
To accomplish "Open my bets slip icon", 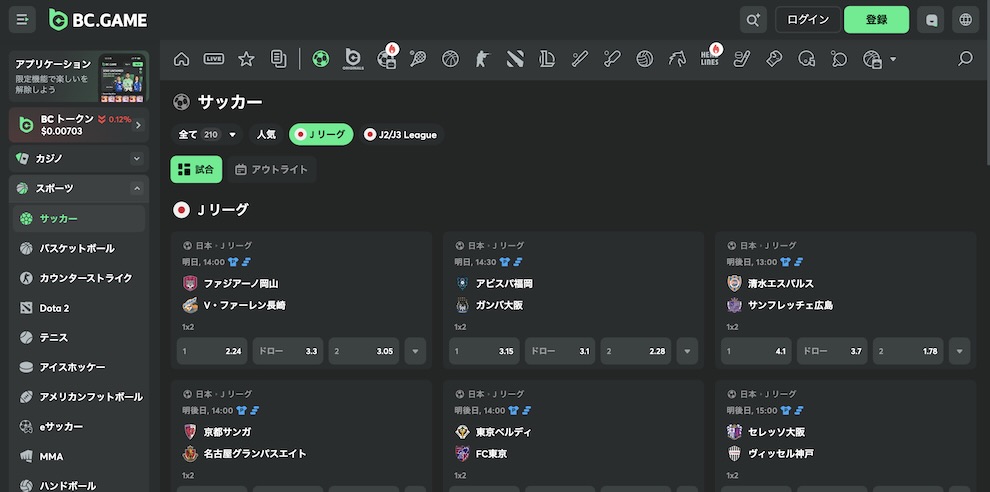I will (278, 59).
